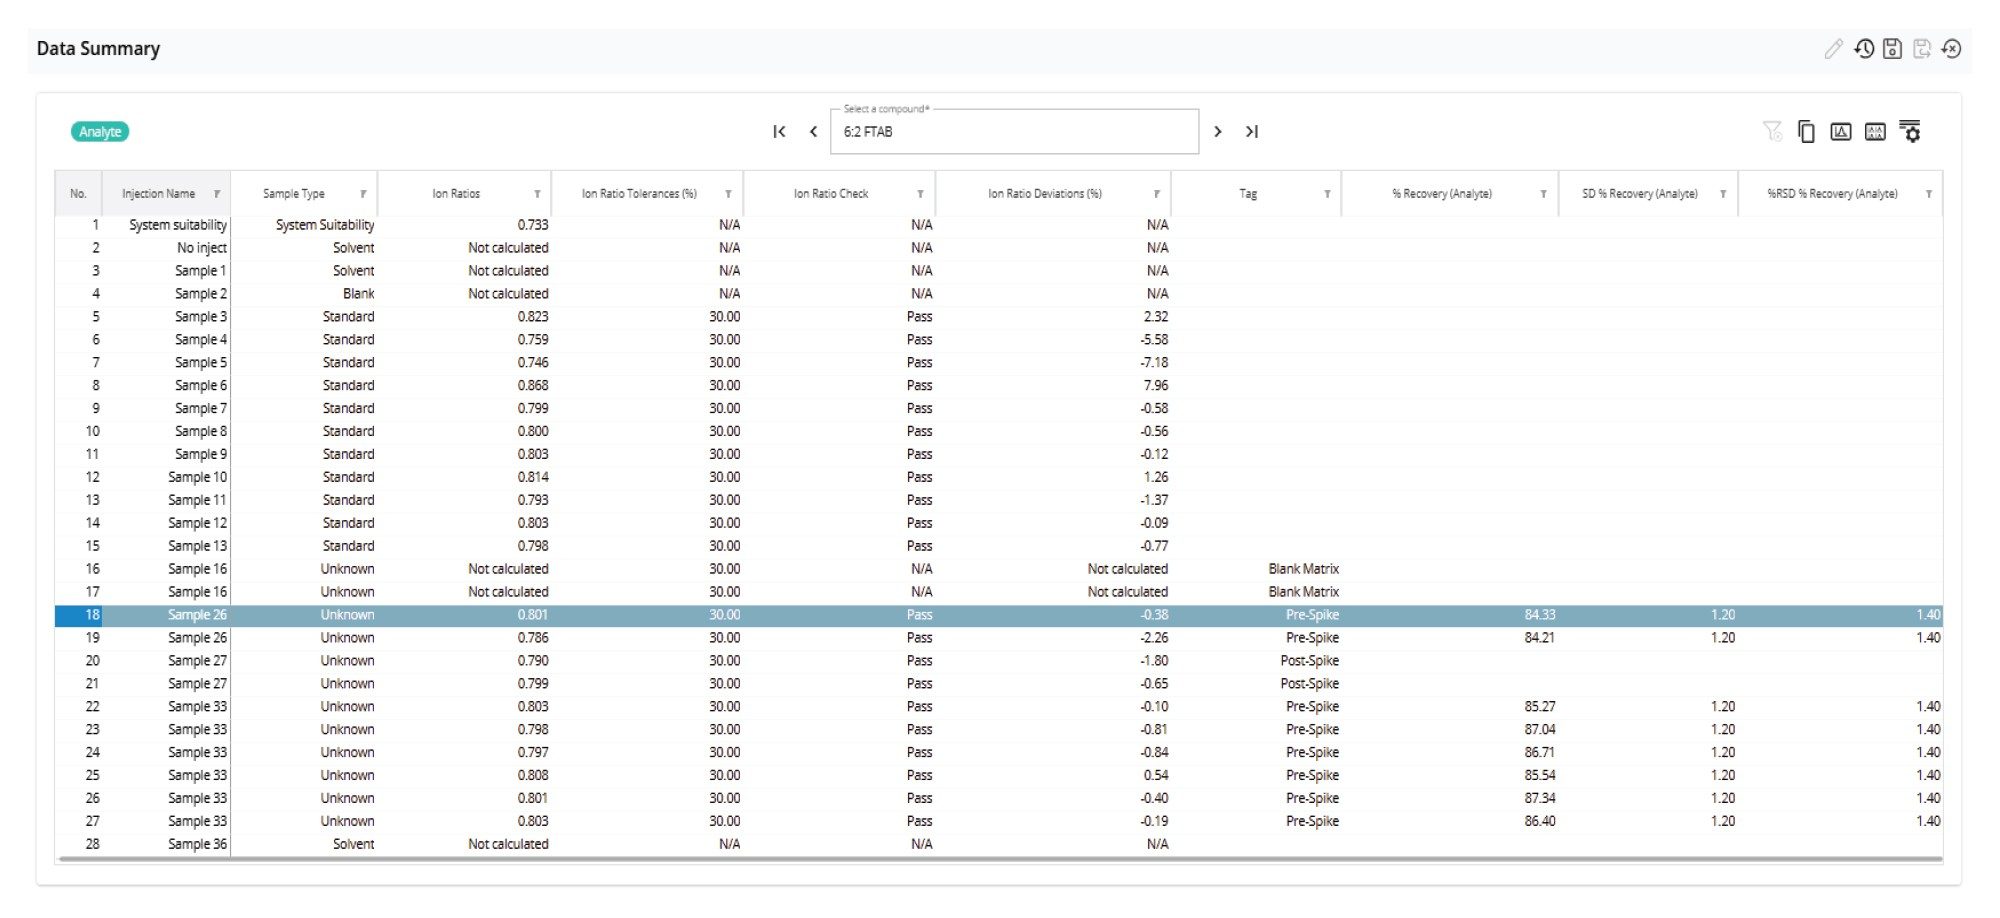Screen dimensions: 2000x918
Task: Click the Data Summary heading
Action: [x=98, y=48]
